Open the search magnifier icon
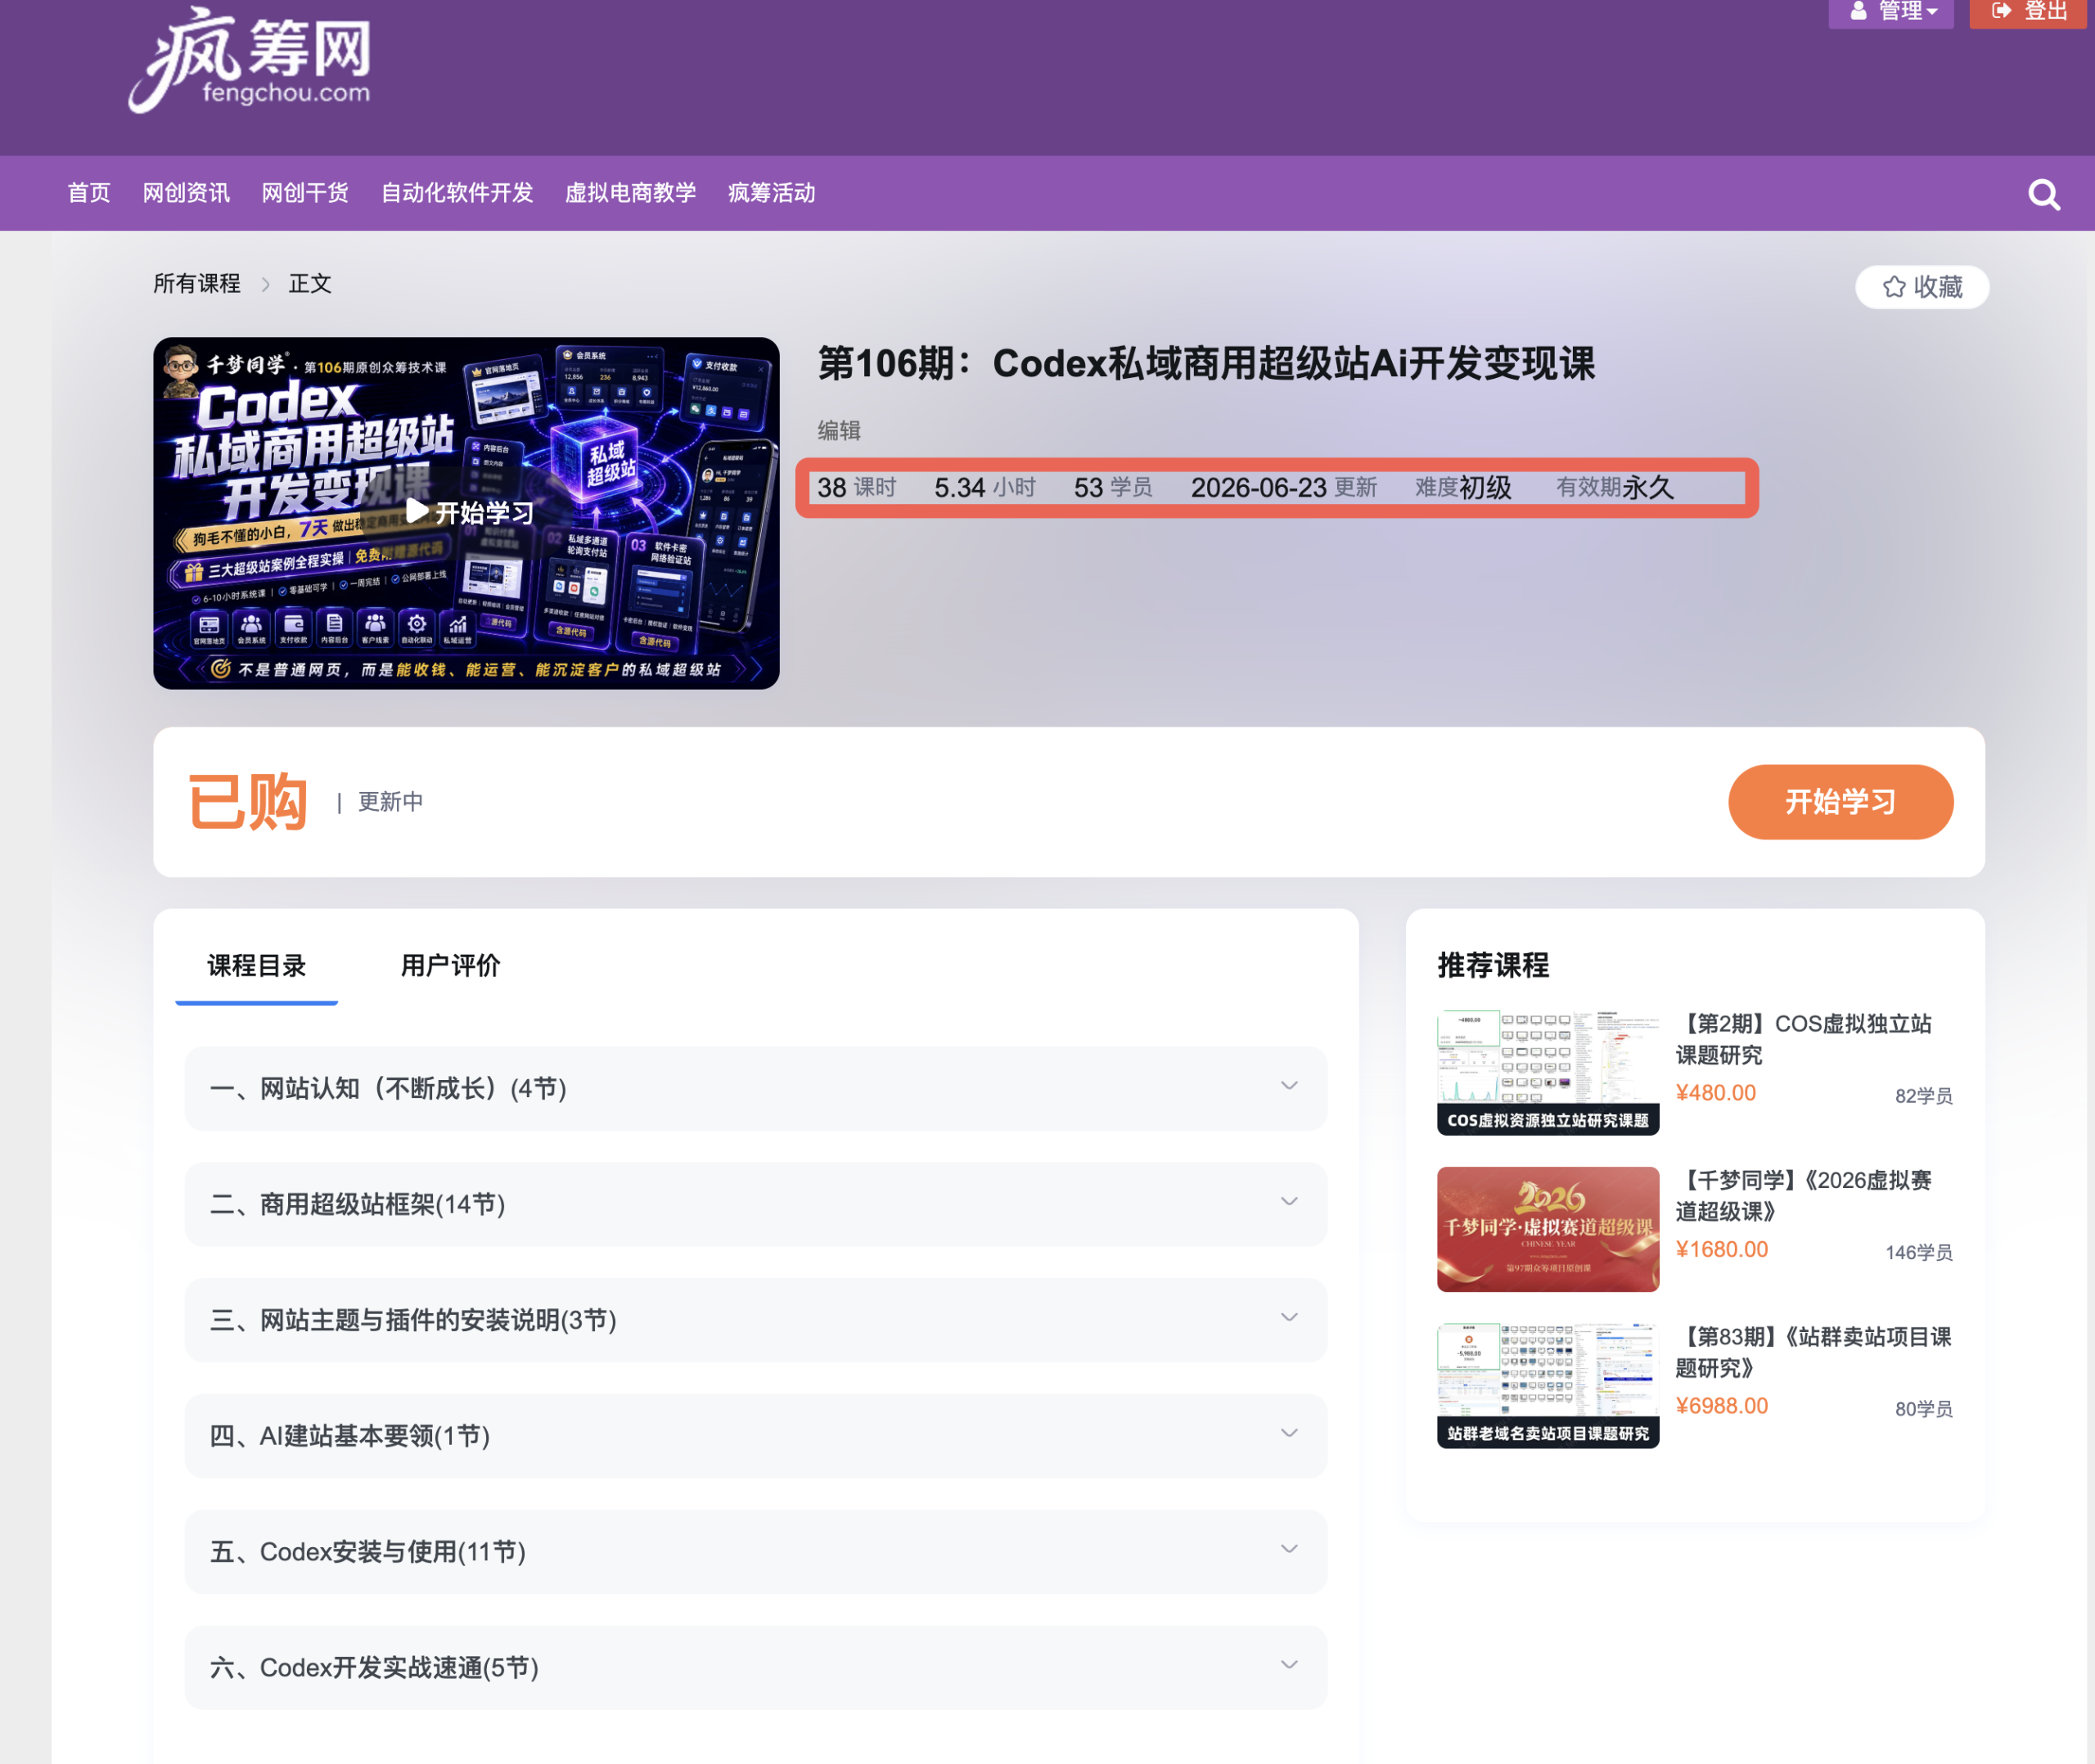 pyautogui.click(x=2043, y=194)
